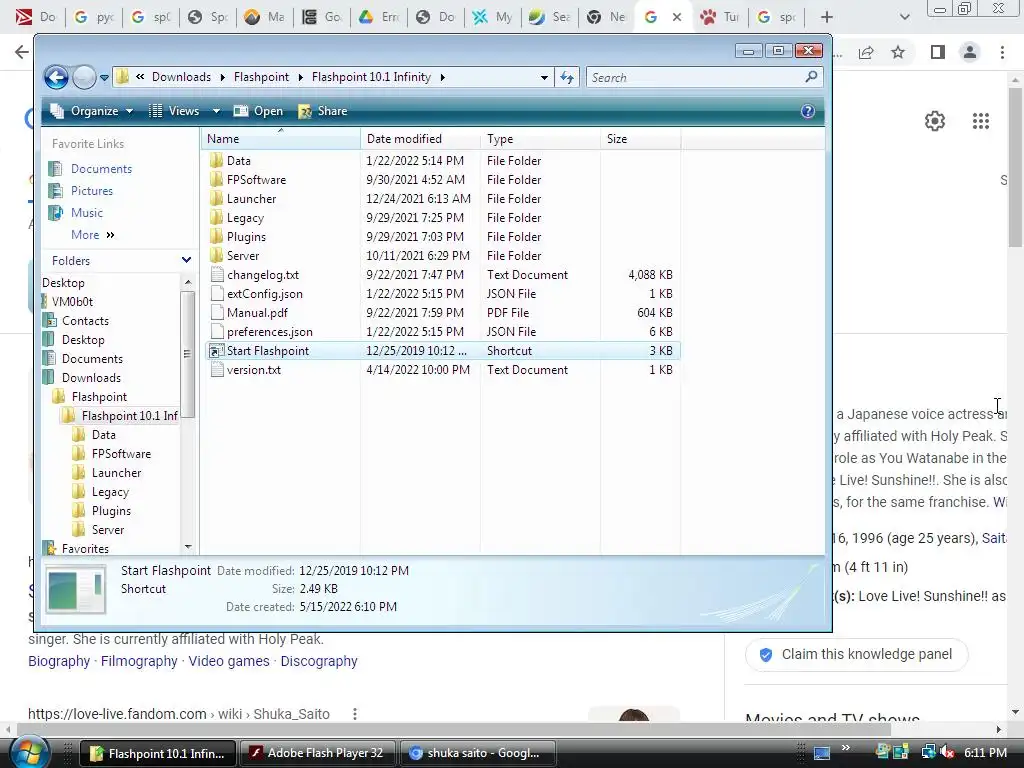Click the Share toolbar button
The height and width of the screenshot is (768, 1024).
pyautogui.click(x=323, y=111)
